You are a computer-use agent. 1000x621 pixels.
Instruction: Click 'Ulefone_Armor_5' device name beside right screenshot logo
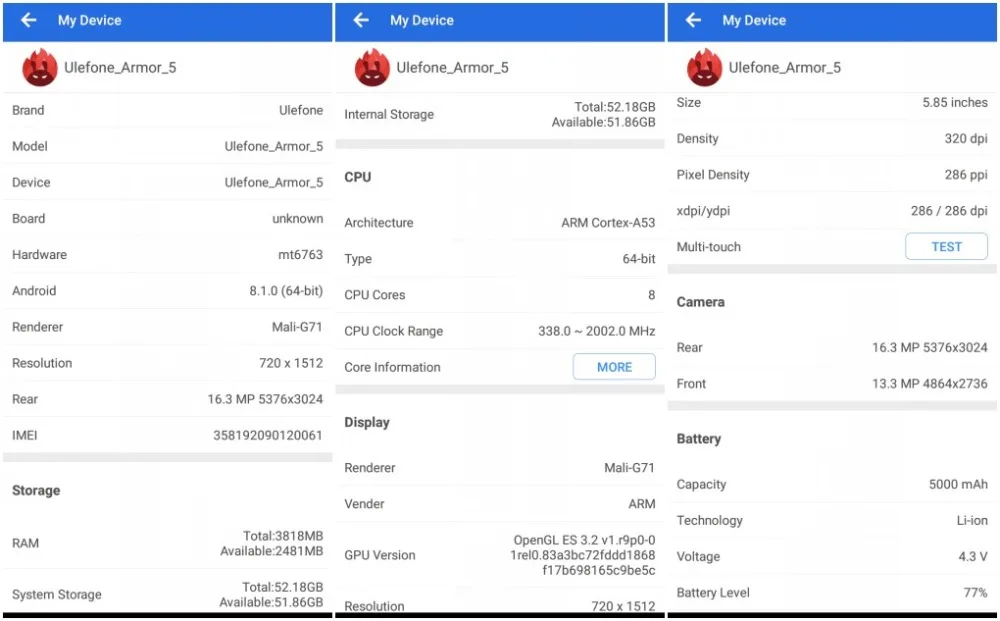pyautogui.click(x=784, y=68)
